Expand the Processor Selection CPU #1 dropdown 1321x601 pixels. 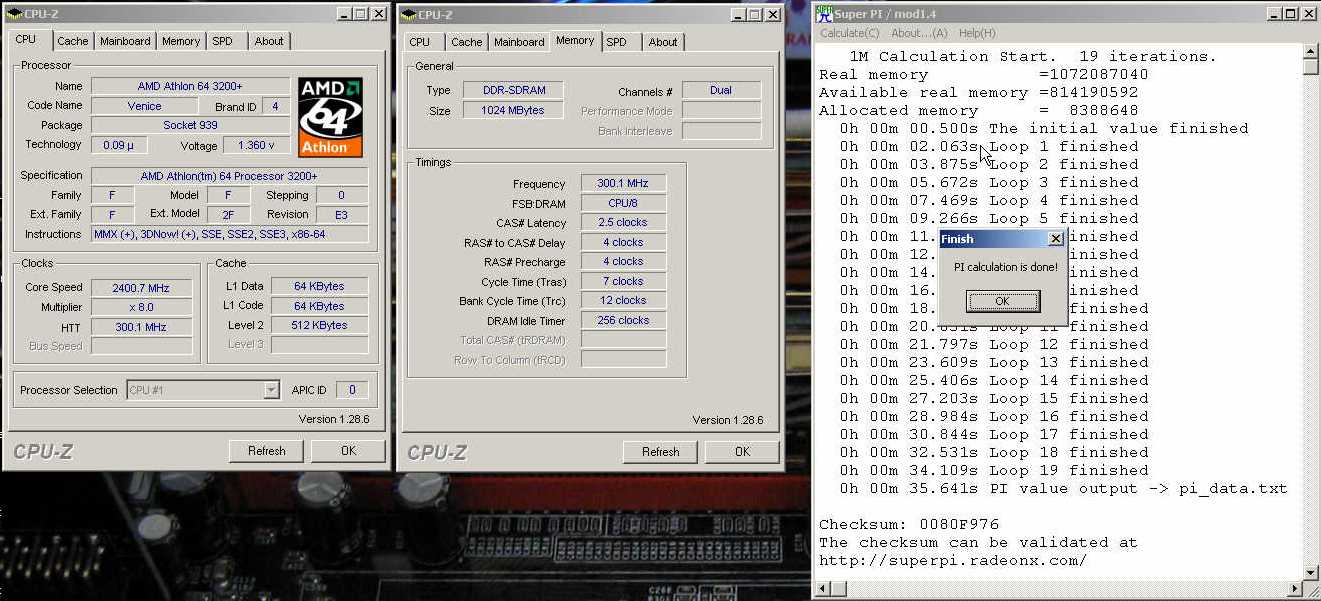pyautogui.click(x=271, y=390)
